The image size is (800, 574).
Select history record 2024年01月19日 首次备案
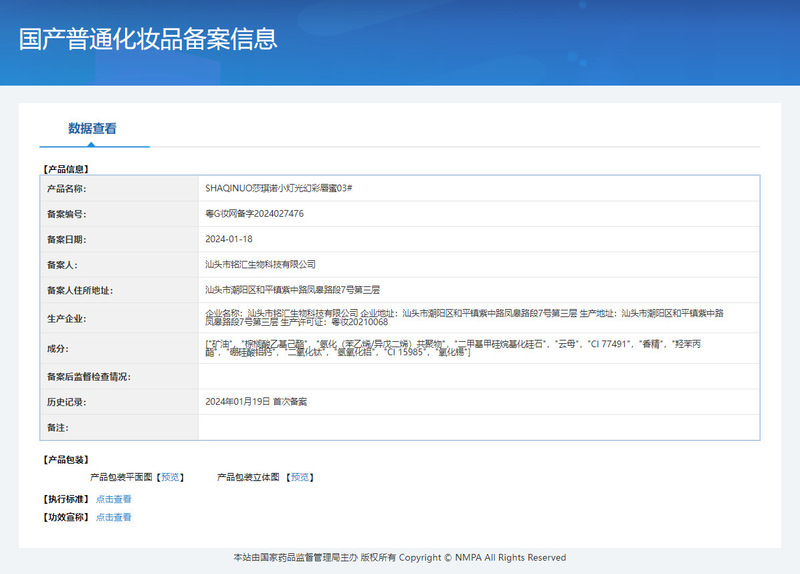tap(256, 402)
